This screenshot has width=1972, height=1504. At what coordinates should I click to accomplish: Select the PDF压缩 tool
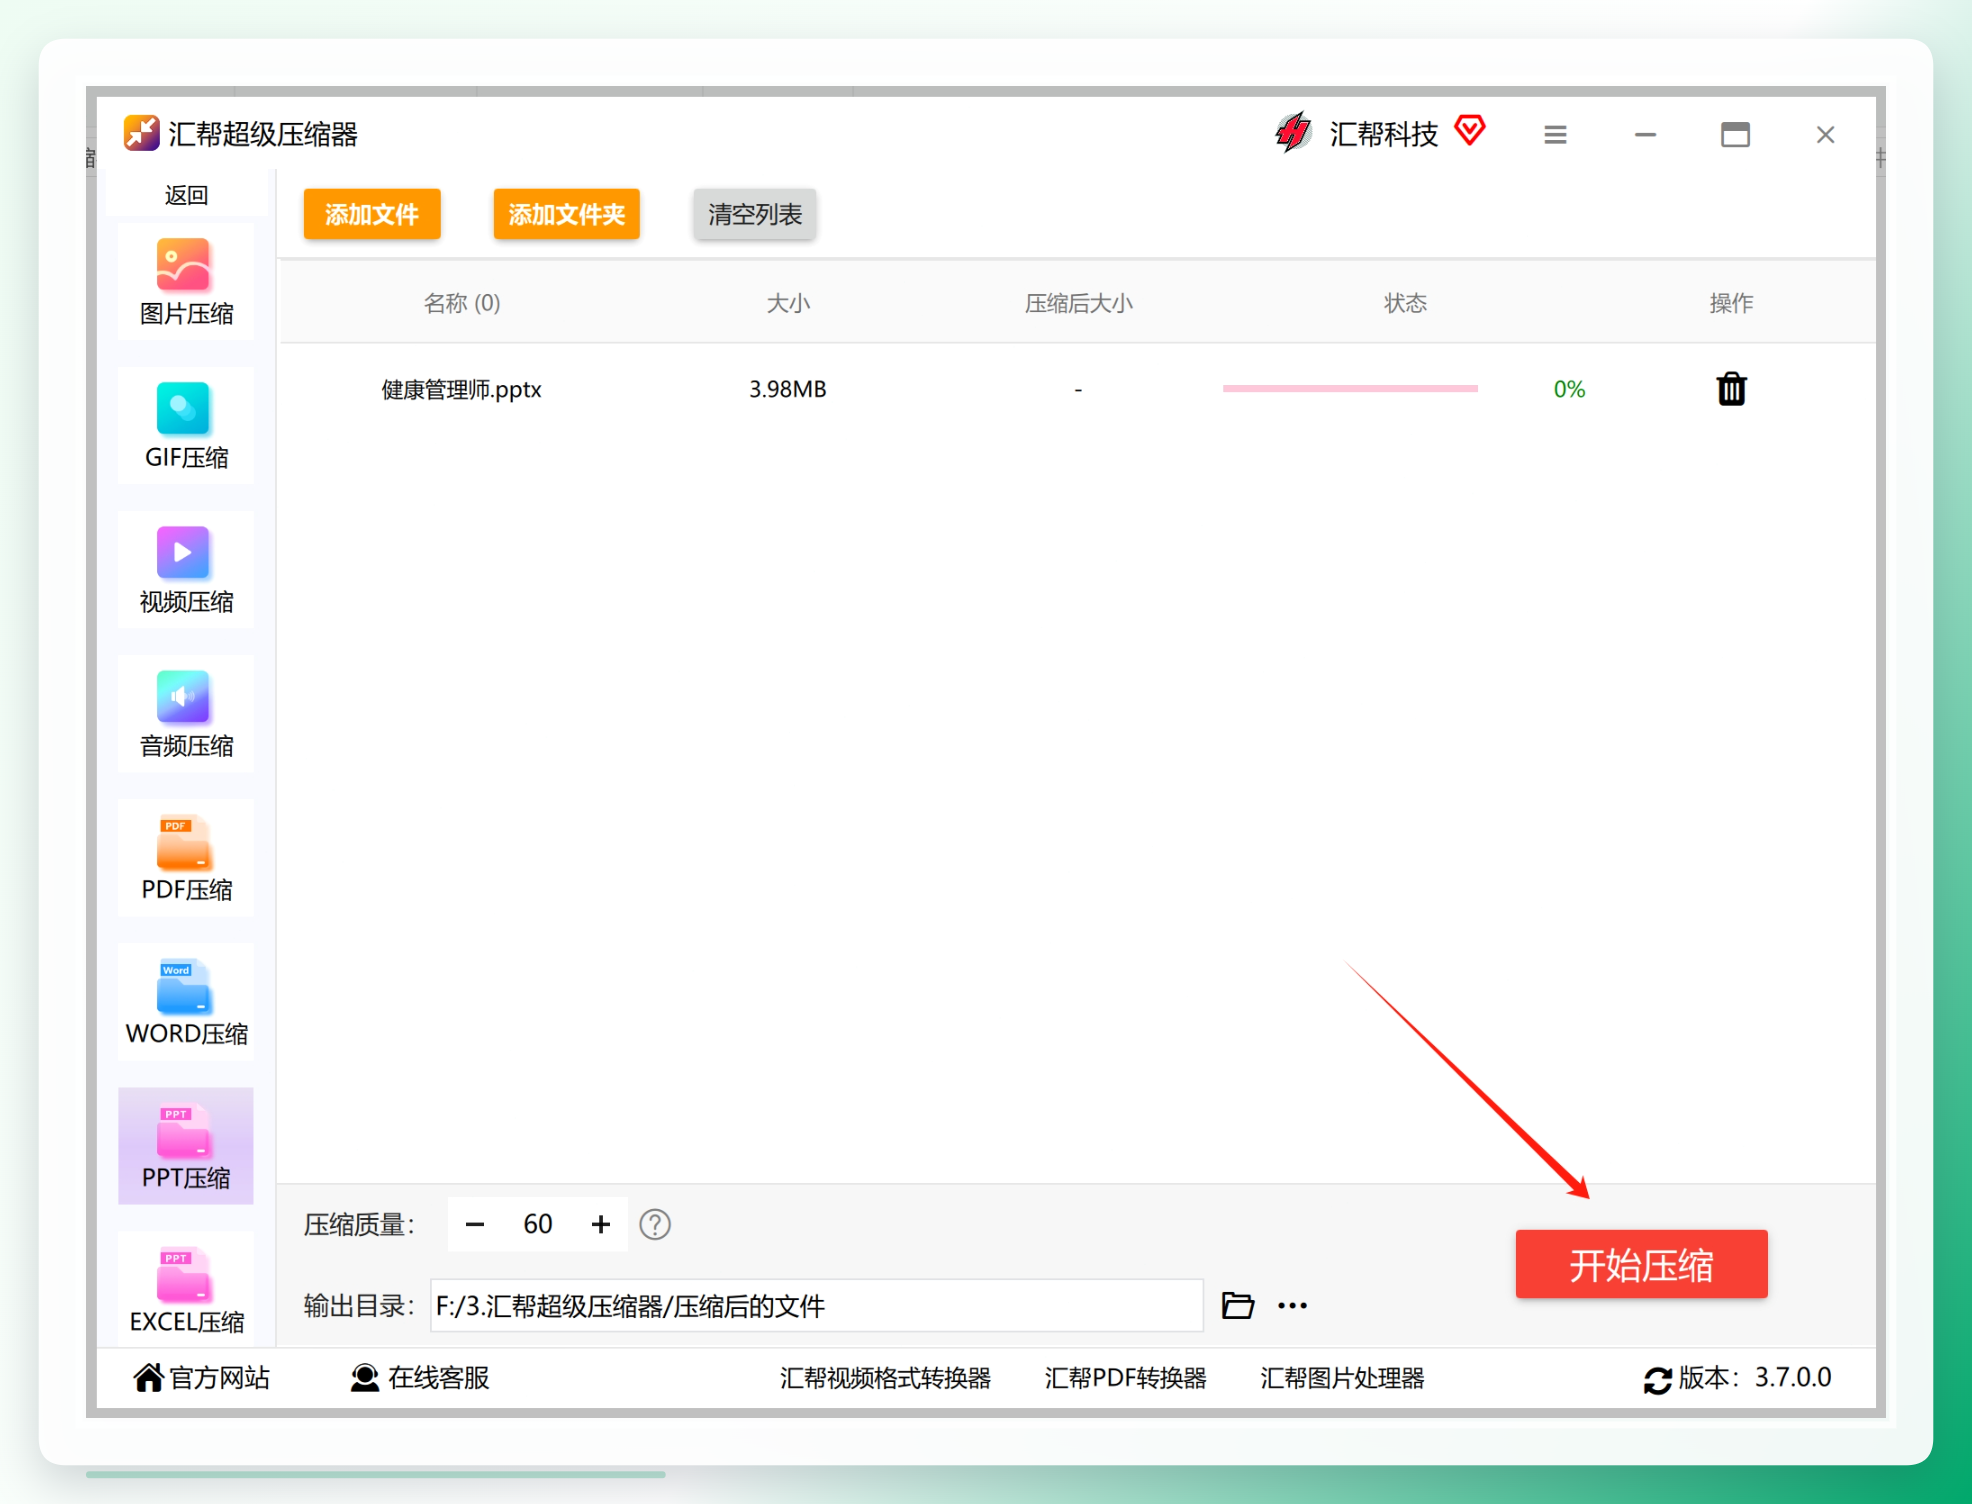pyautogui.click(x=186, y=859)
